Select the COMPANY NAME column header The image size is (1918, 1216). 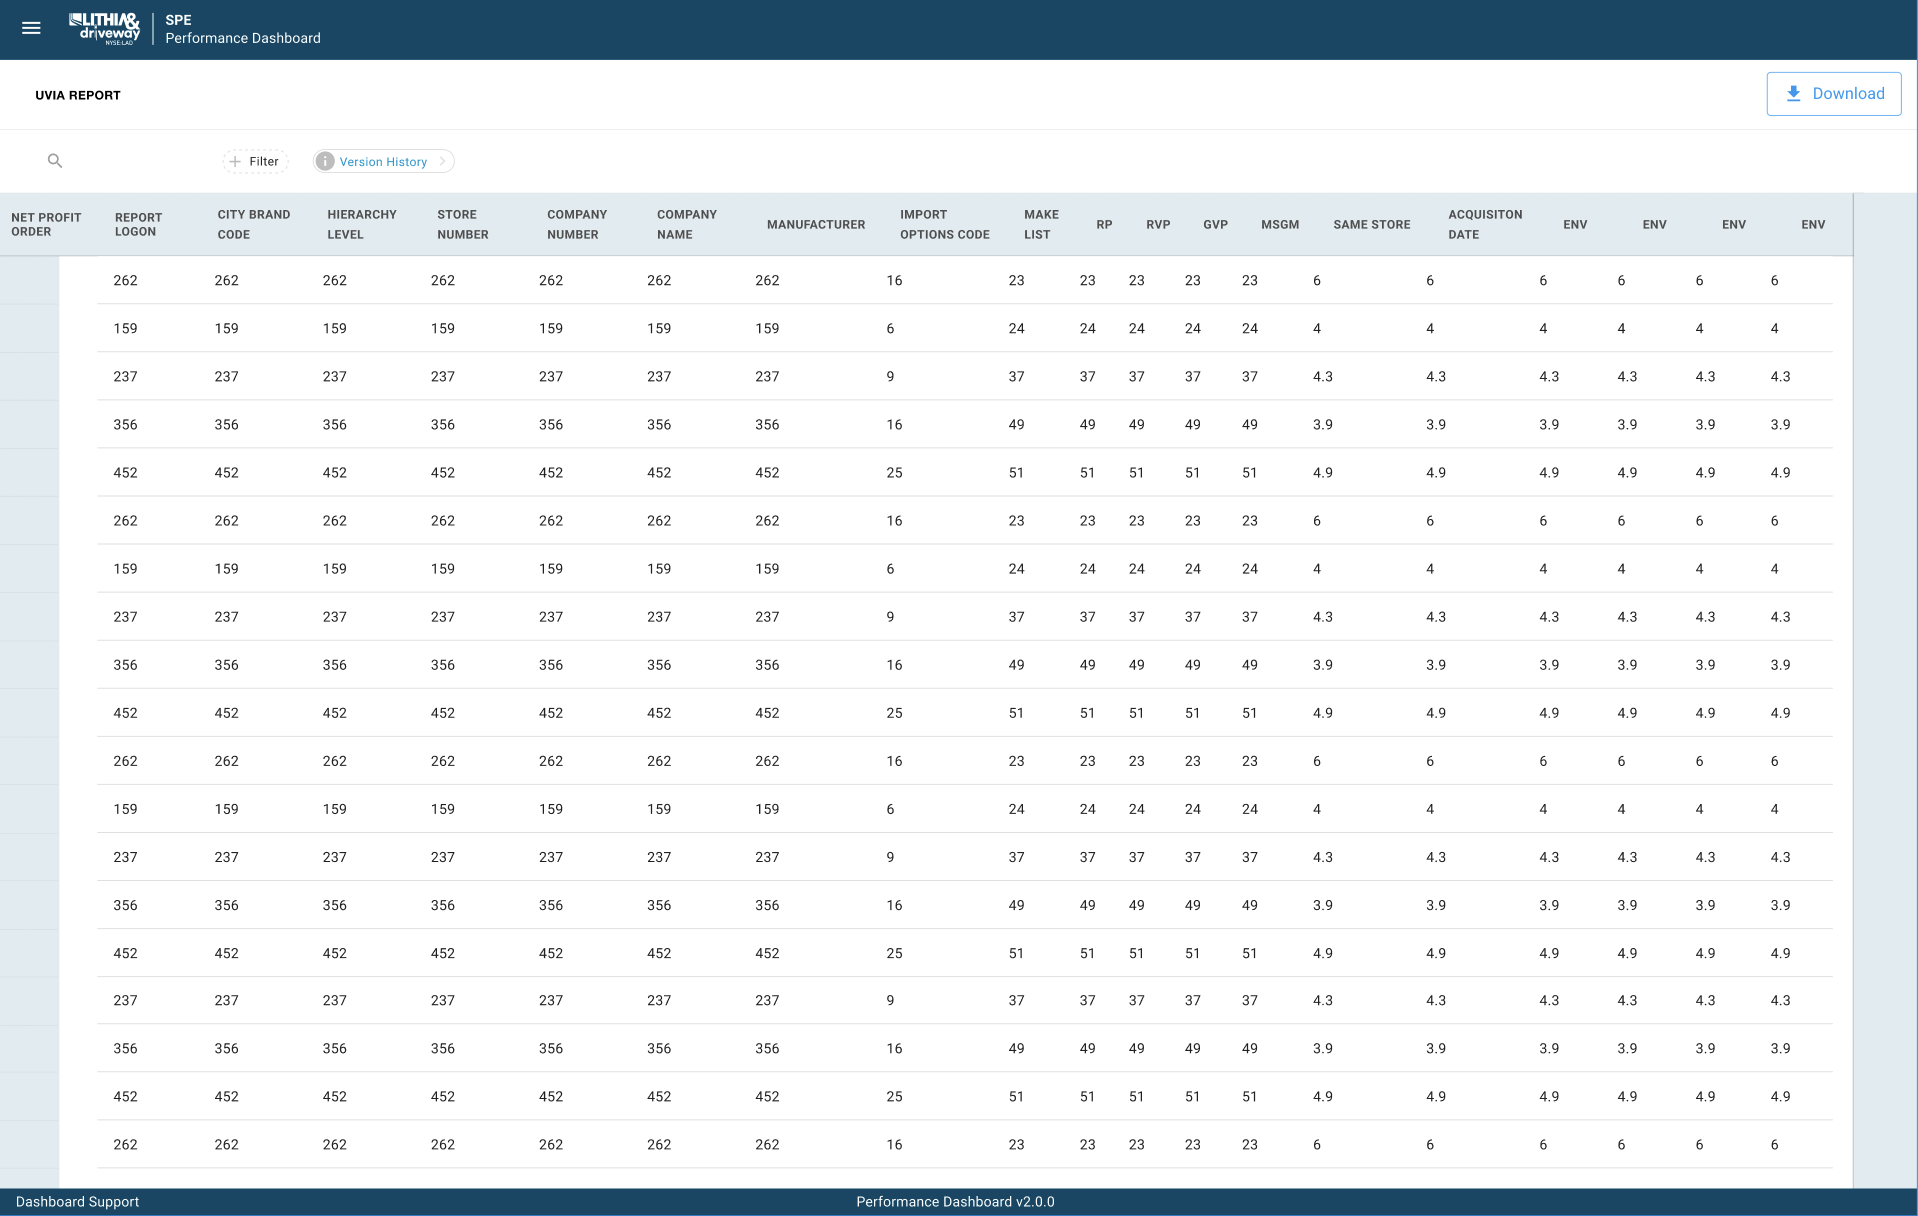(x=687, y=224)
